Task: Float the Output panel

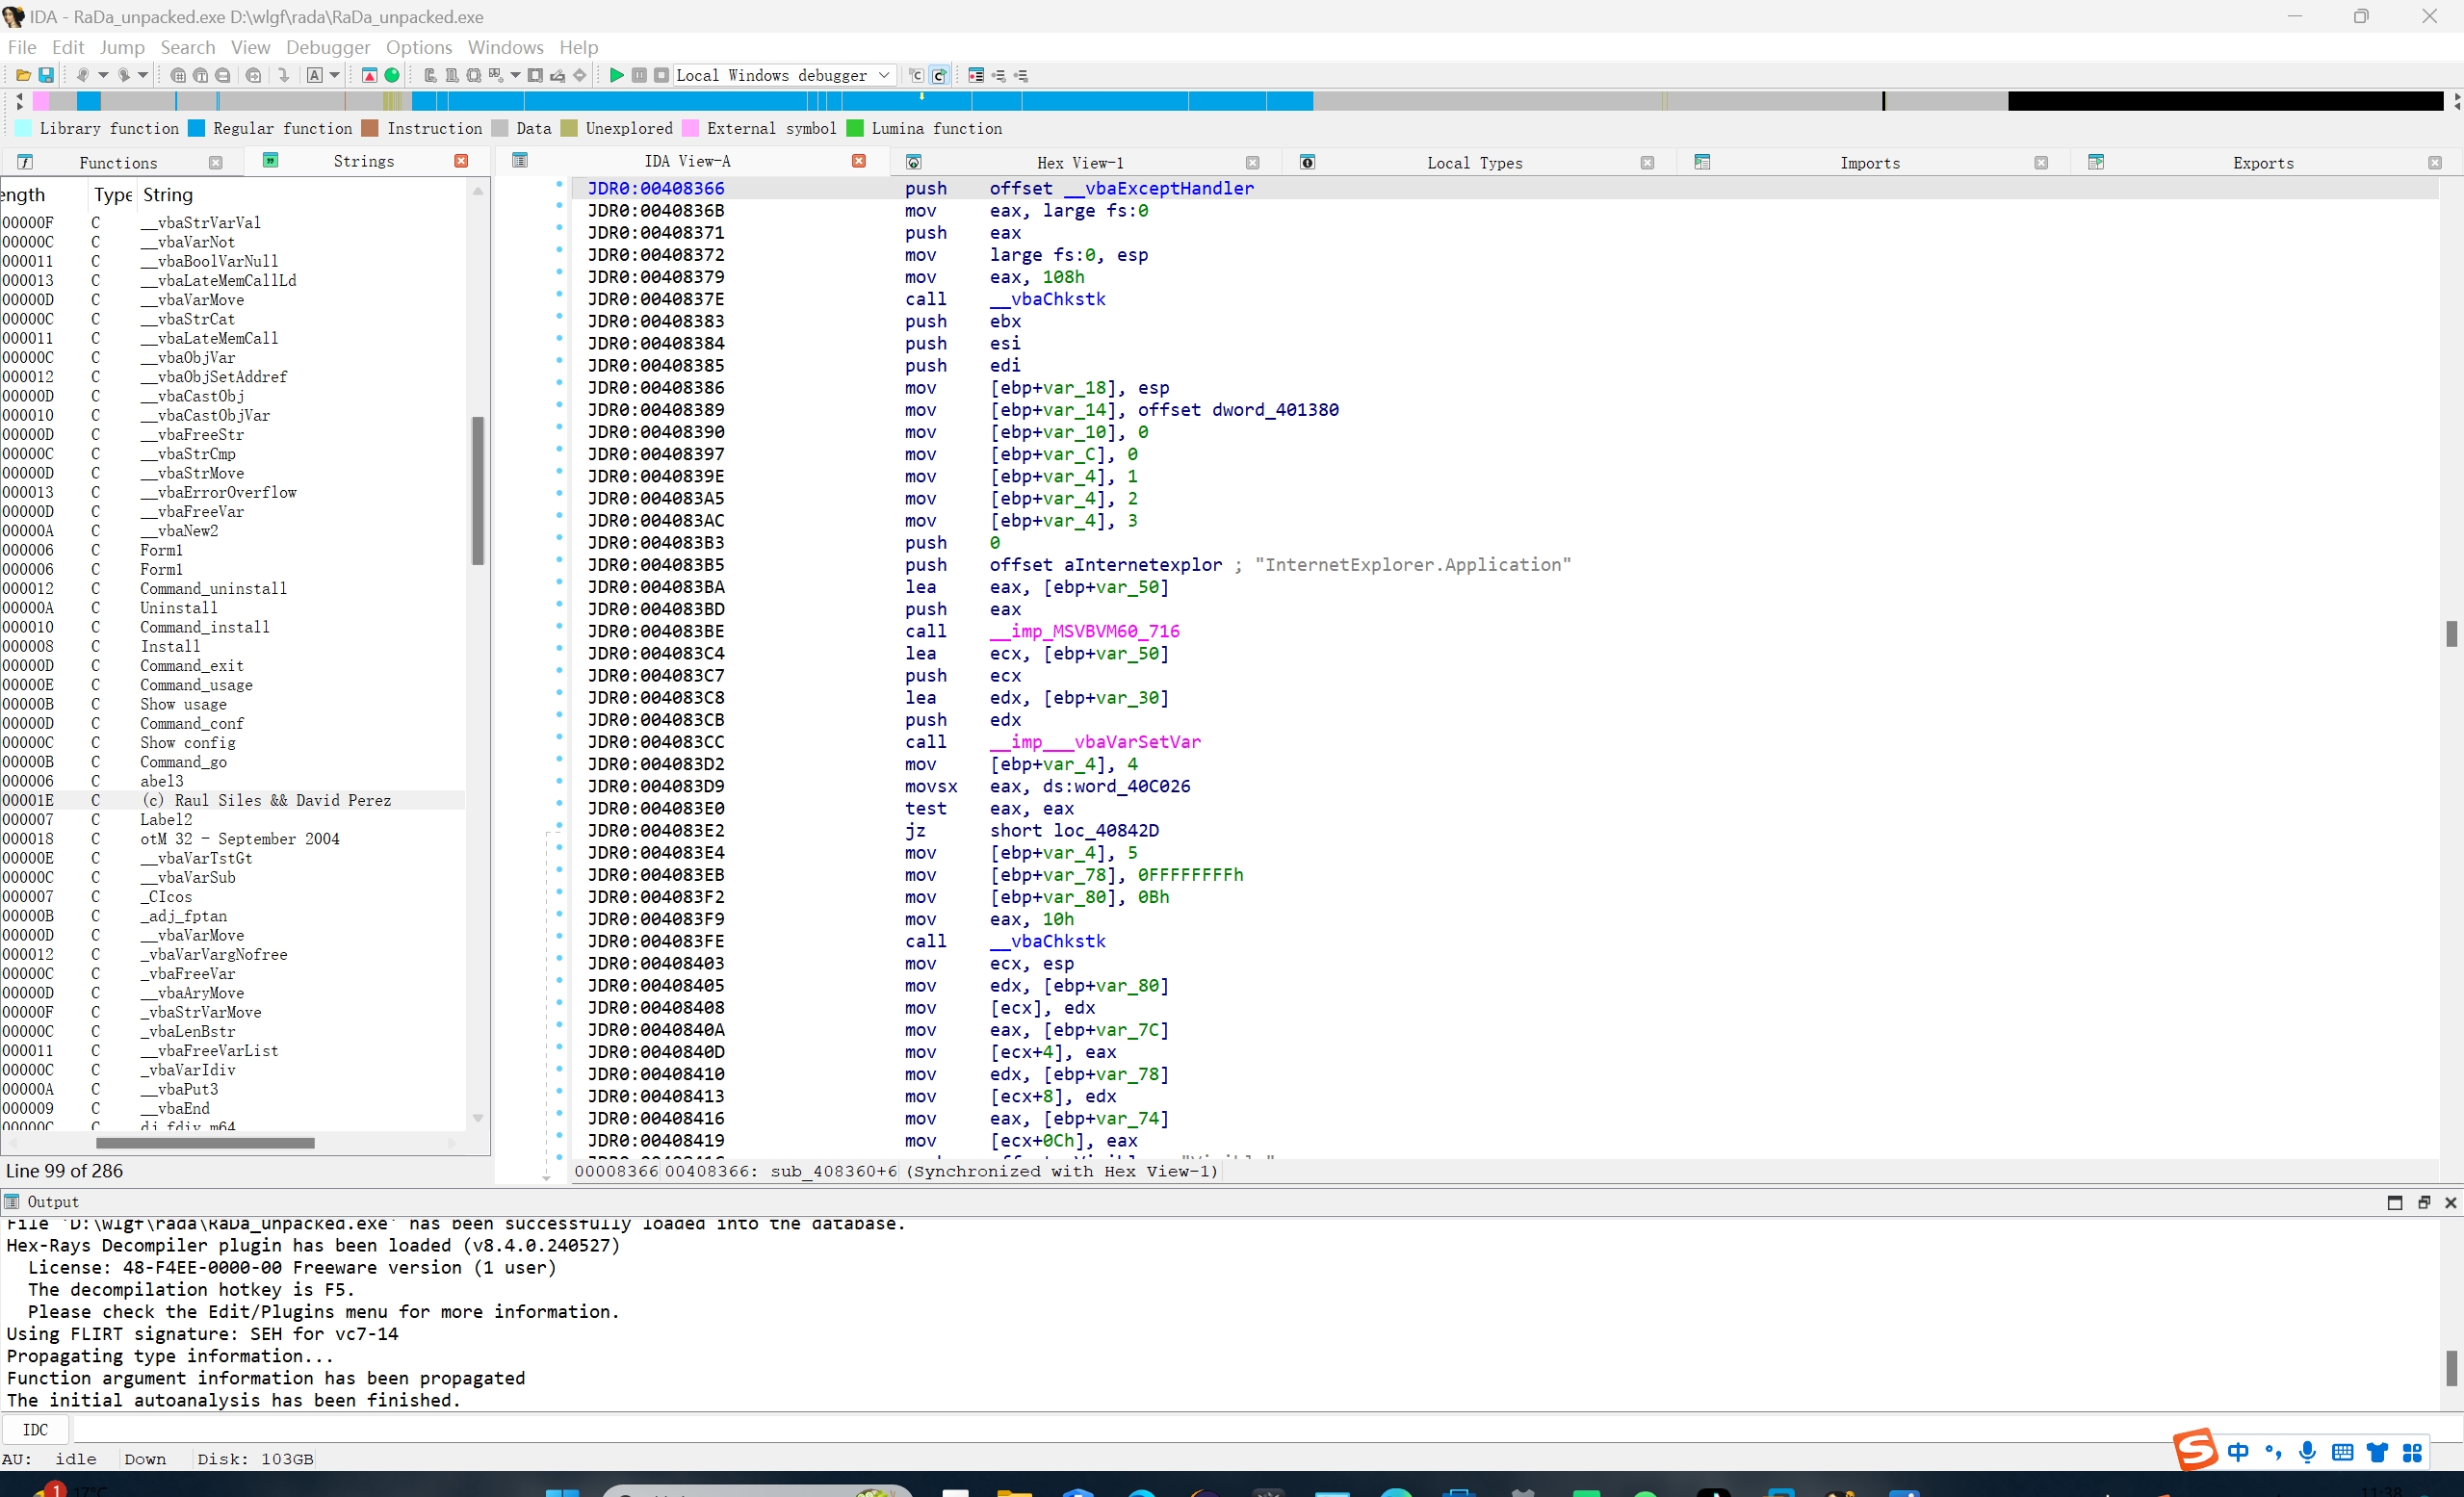Action: coord(2423,1202)
